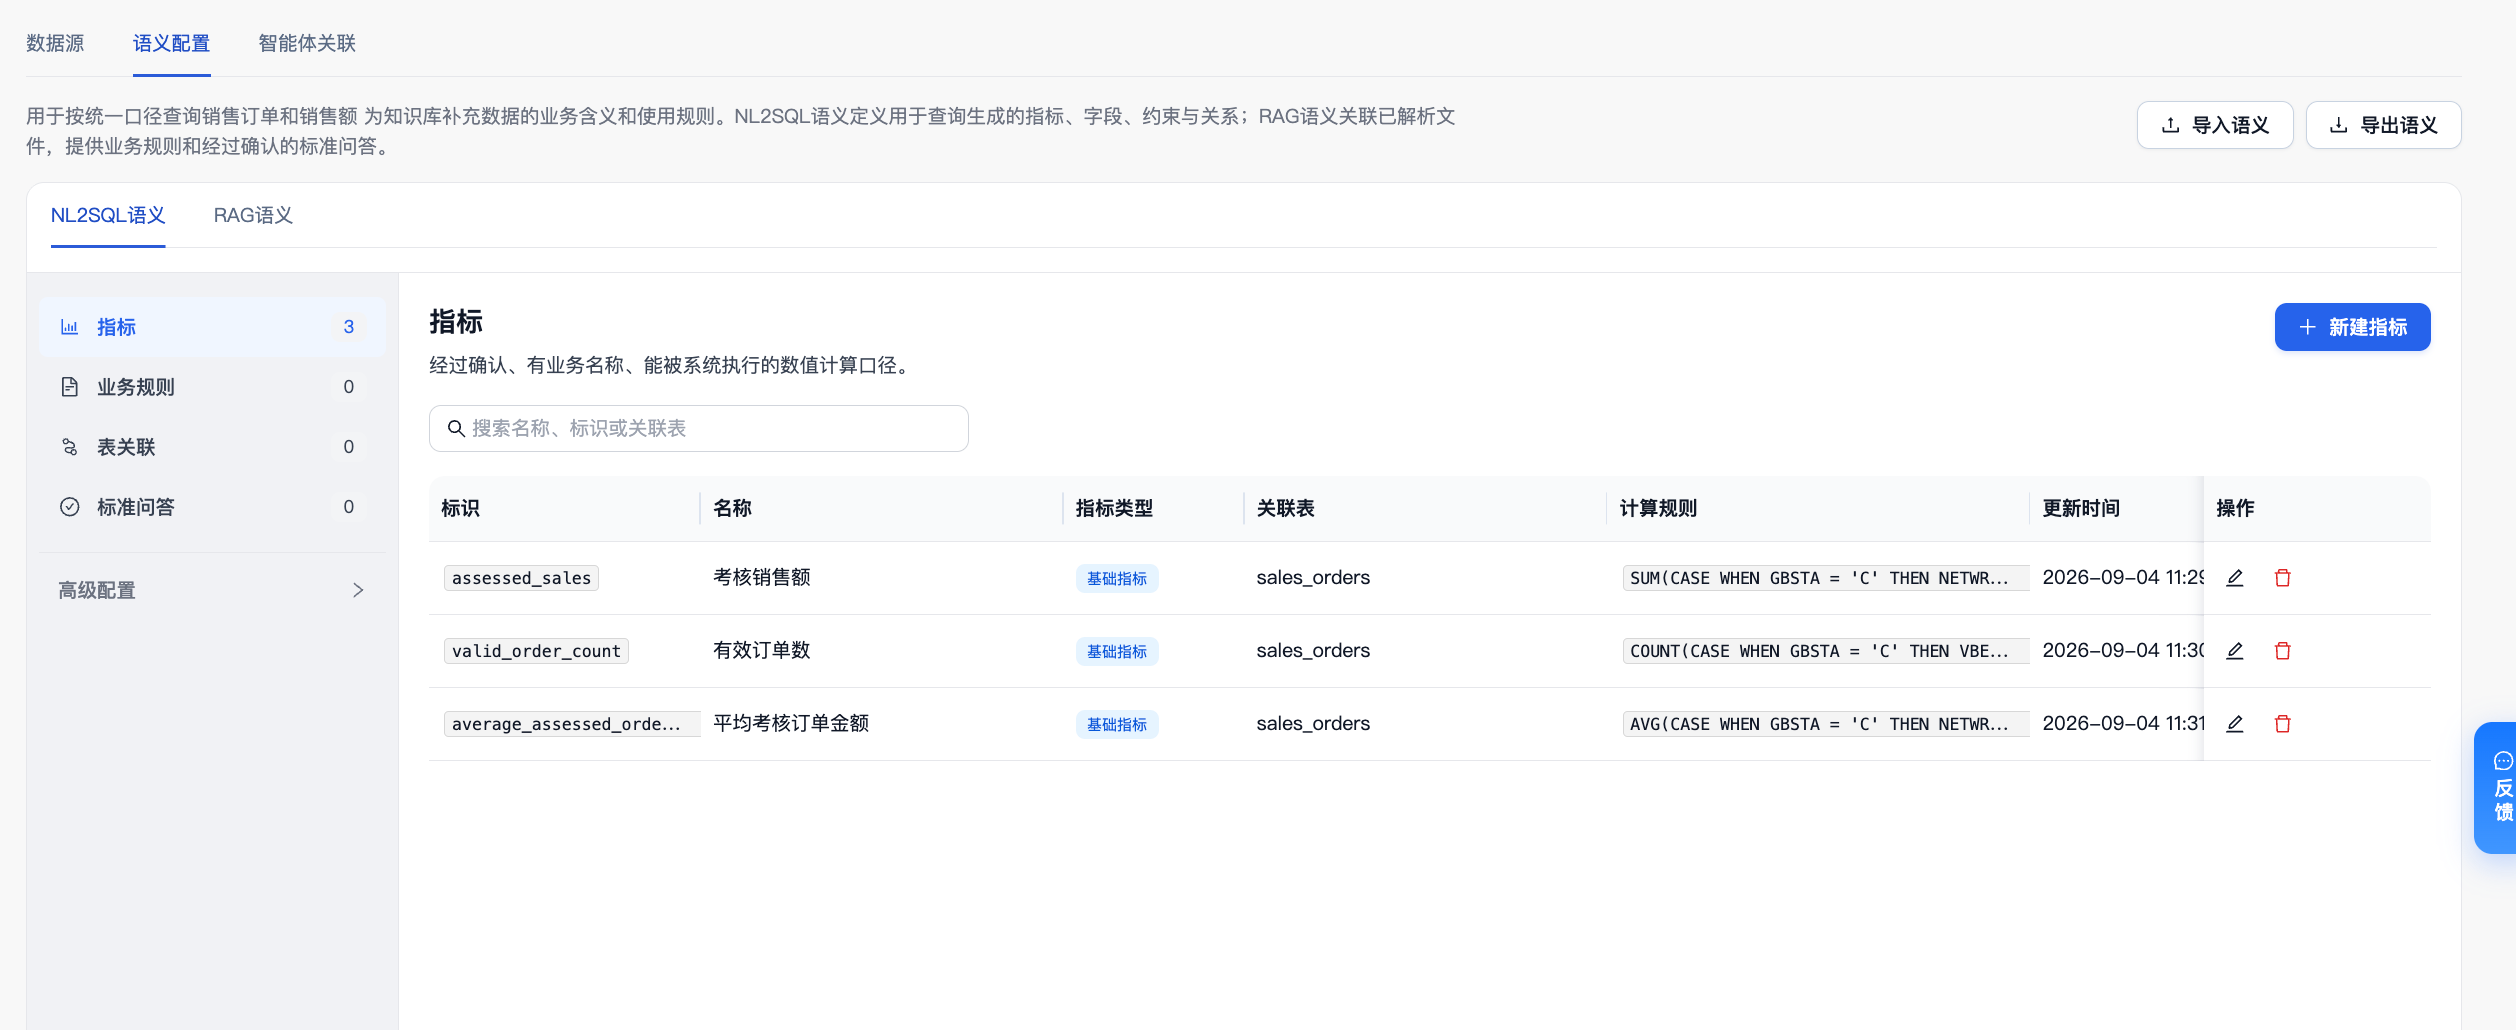Click the 指标类型 column header
Viewport: 2516px width, 1030px height.
[x=1114, y=508]
